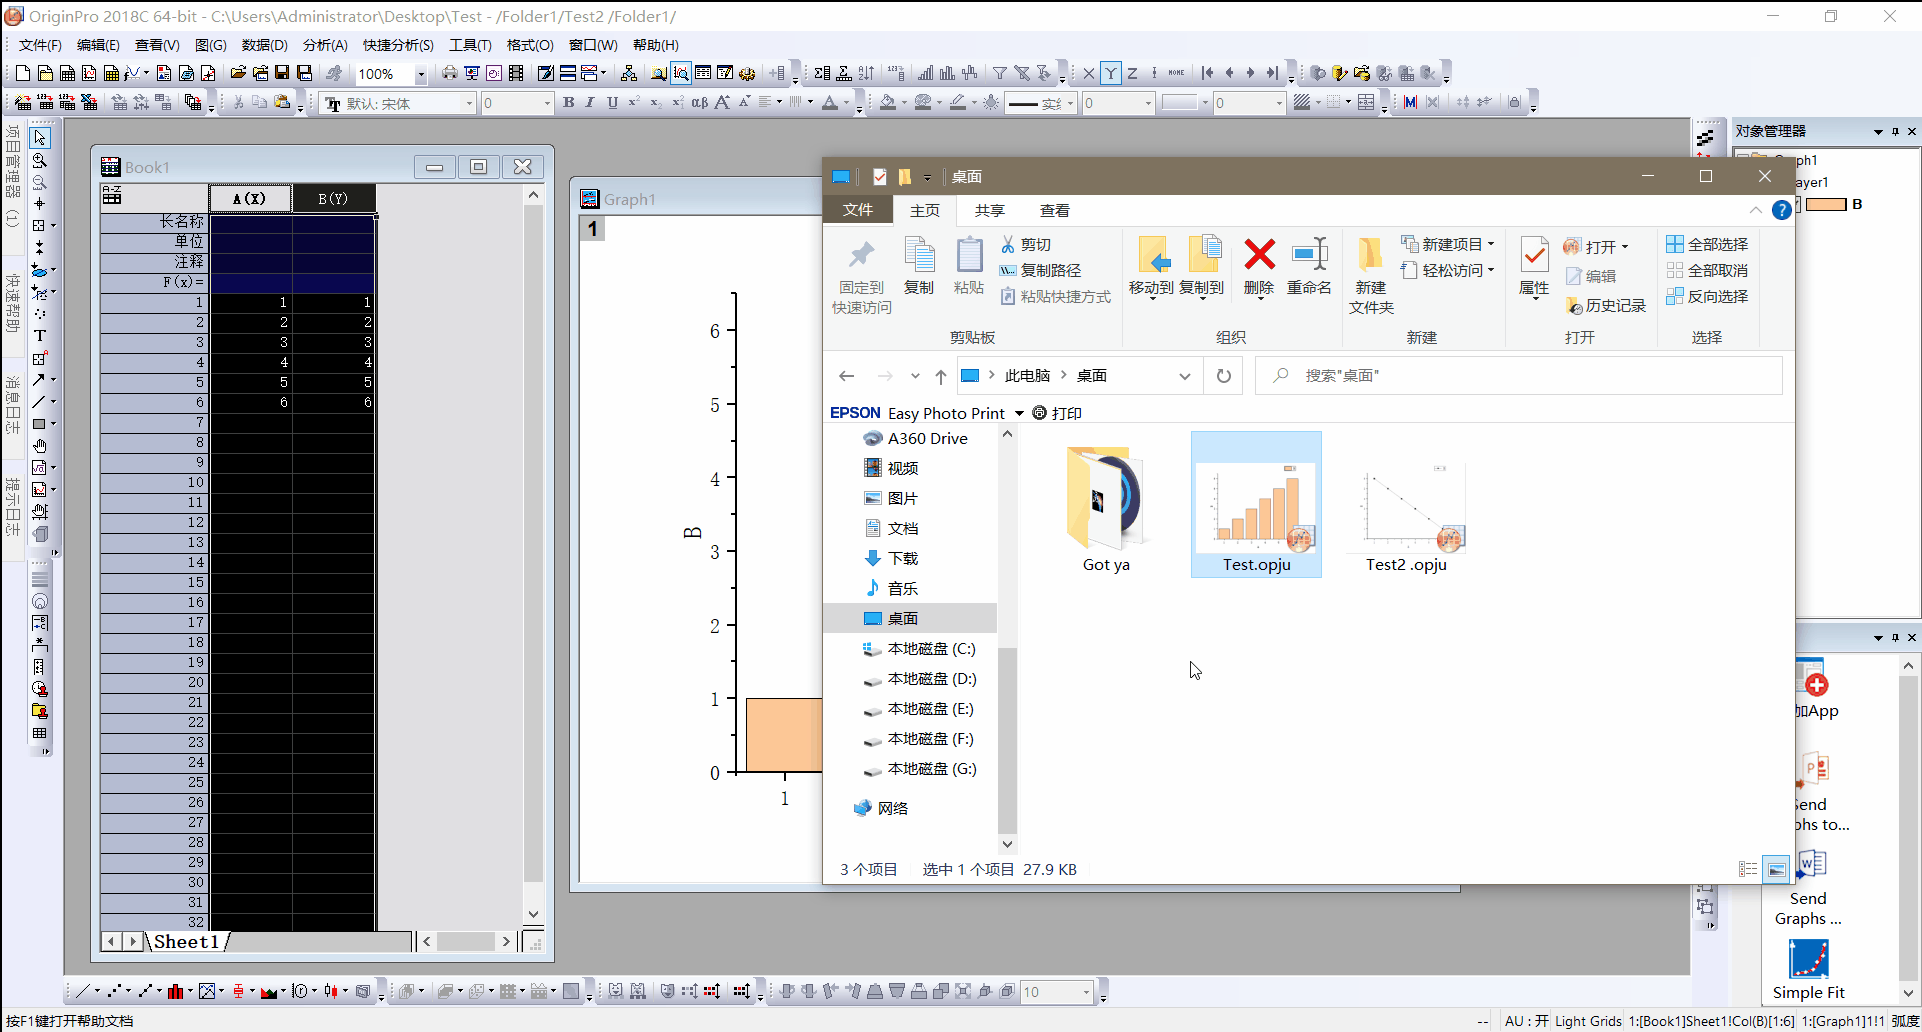This screenshot has height=1032, width=1922.
Task: Invert selection in Explorer ribbon
Action: click(x=1707, y=296)
